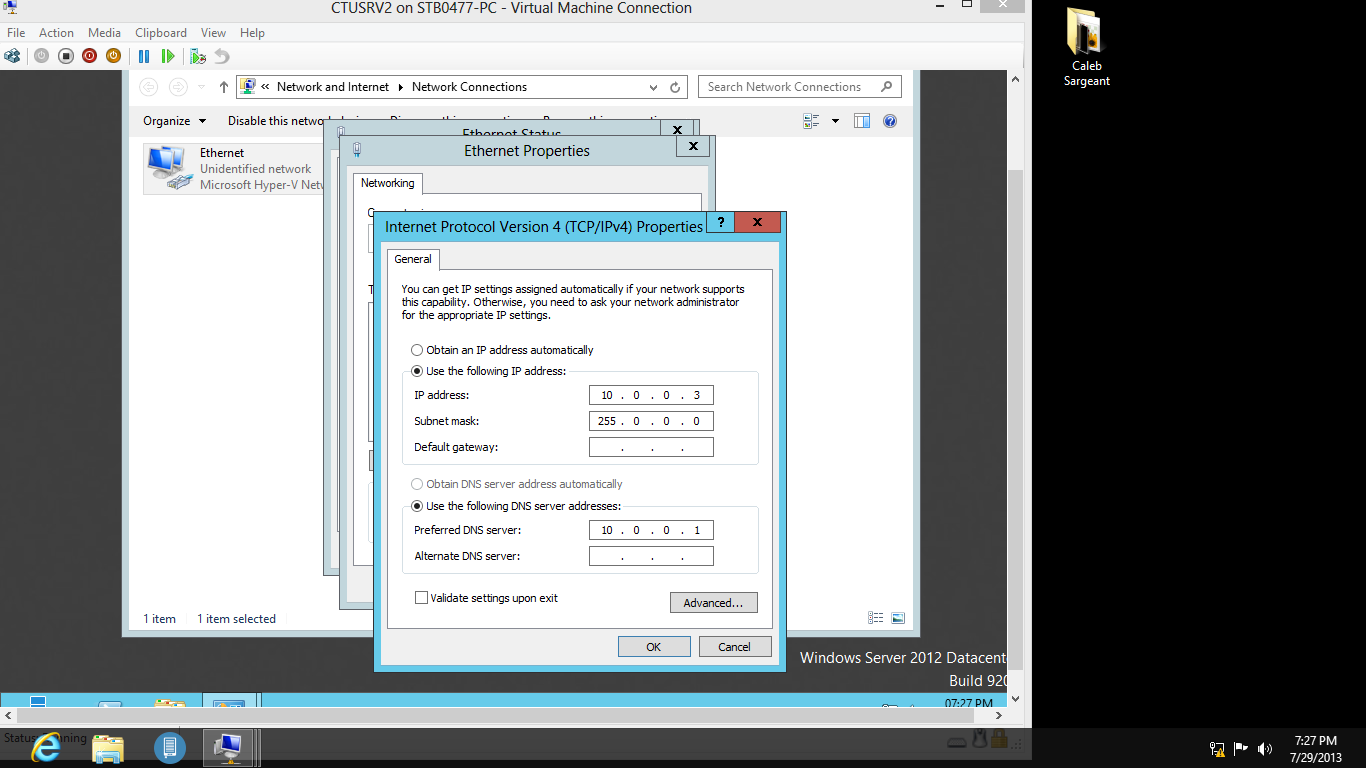This screenshot has width=1366, height=768.
Task: Click the volume speaker tray icon
Action: coord(1265,748)
